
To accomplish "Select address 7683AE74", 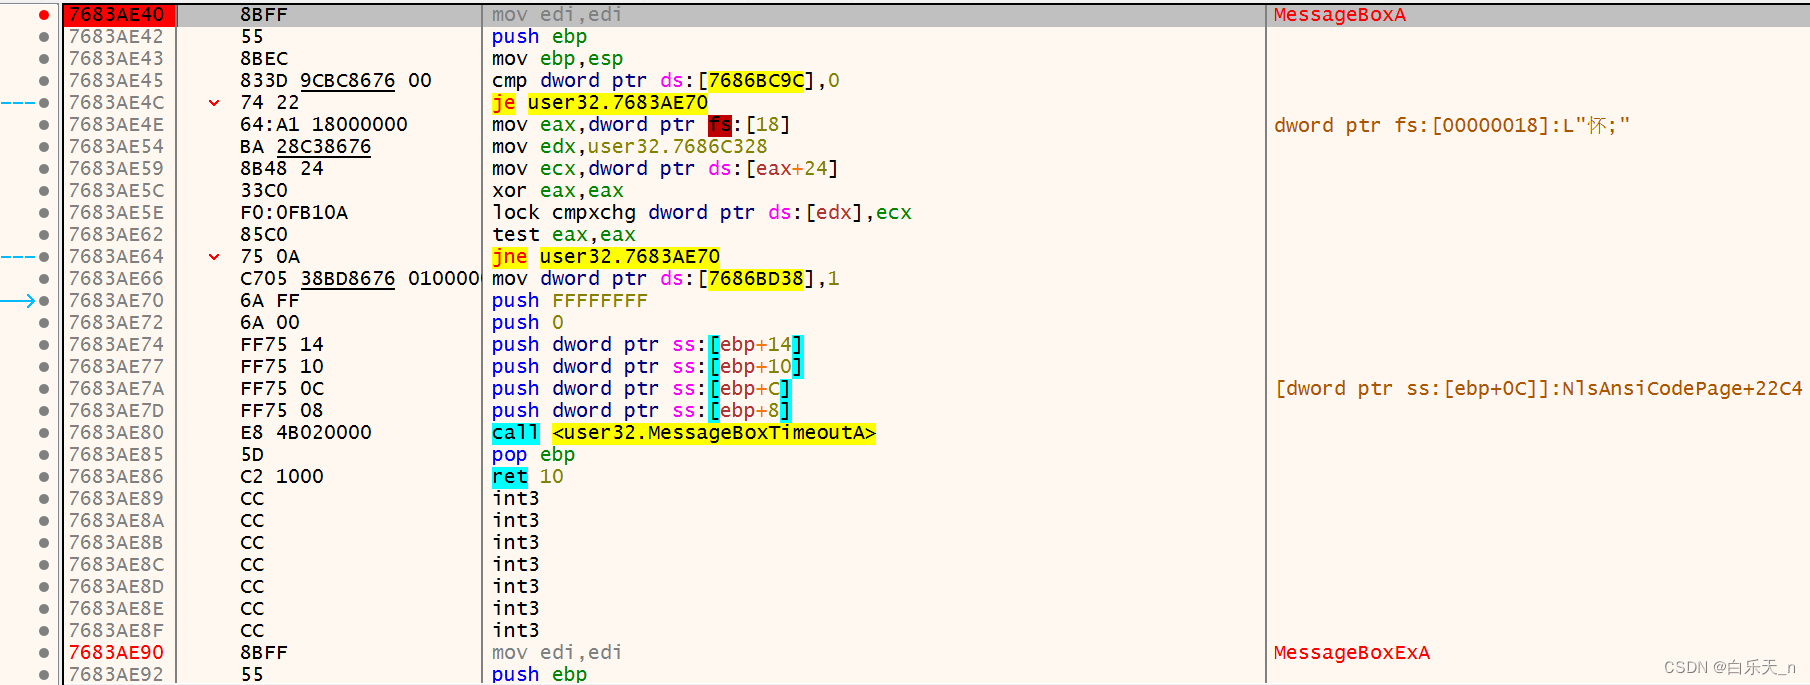I will [x=116, y=345].
